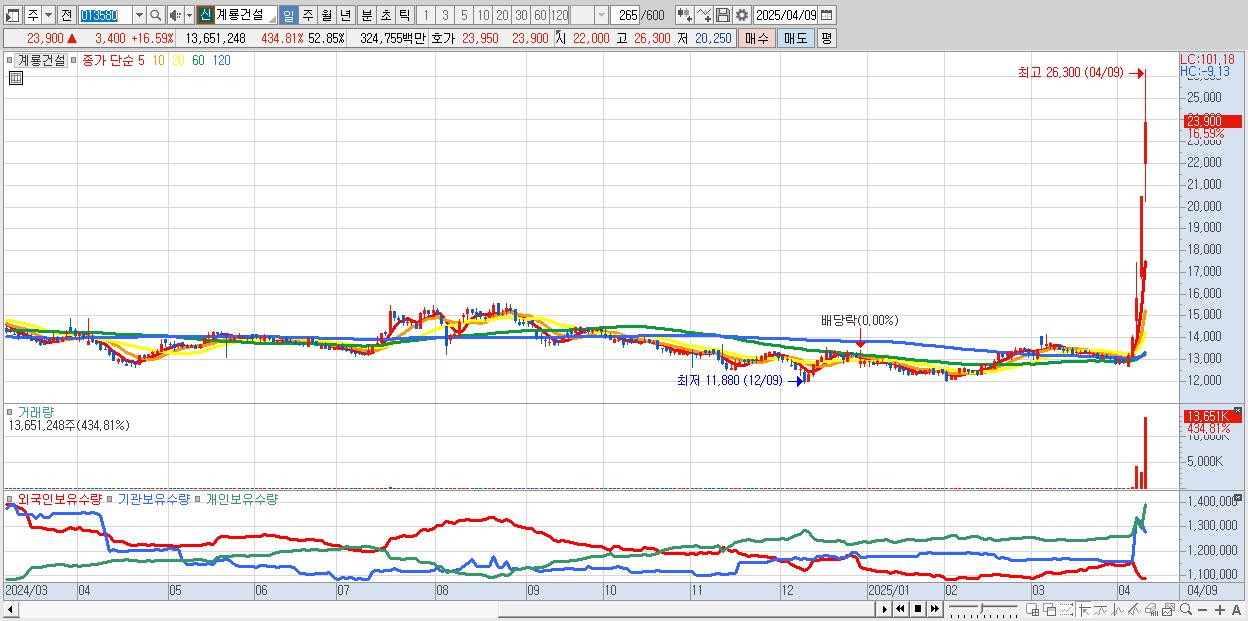
Task: Click the 'A' text icon at bottom right
Action: (1236, 610)
